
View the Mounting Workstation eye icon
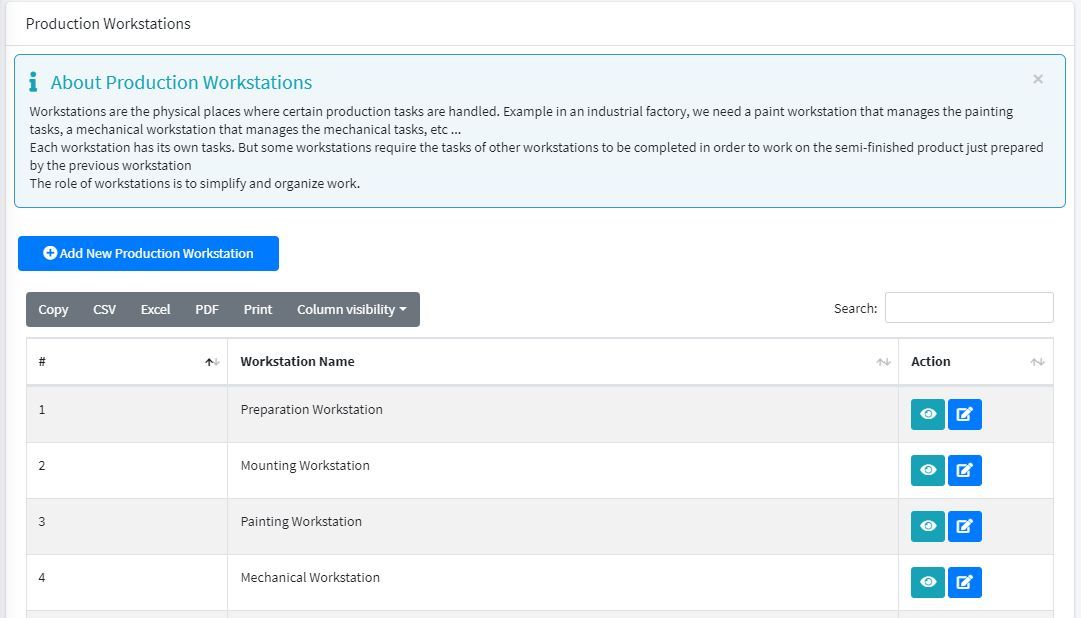pyautogui.click(x=927, y=470)
